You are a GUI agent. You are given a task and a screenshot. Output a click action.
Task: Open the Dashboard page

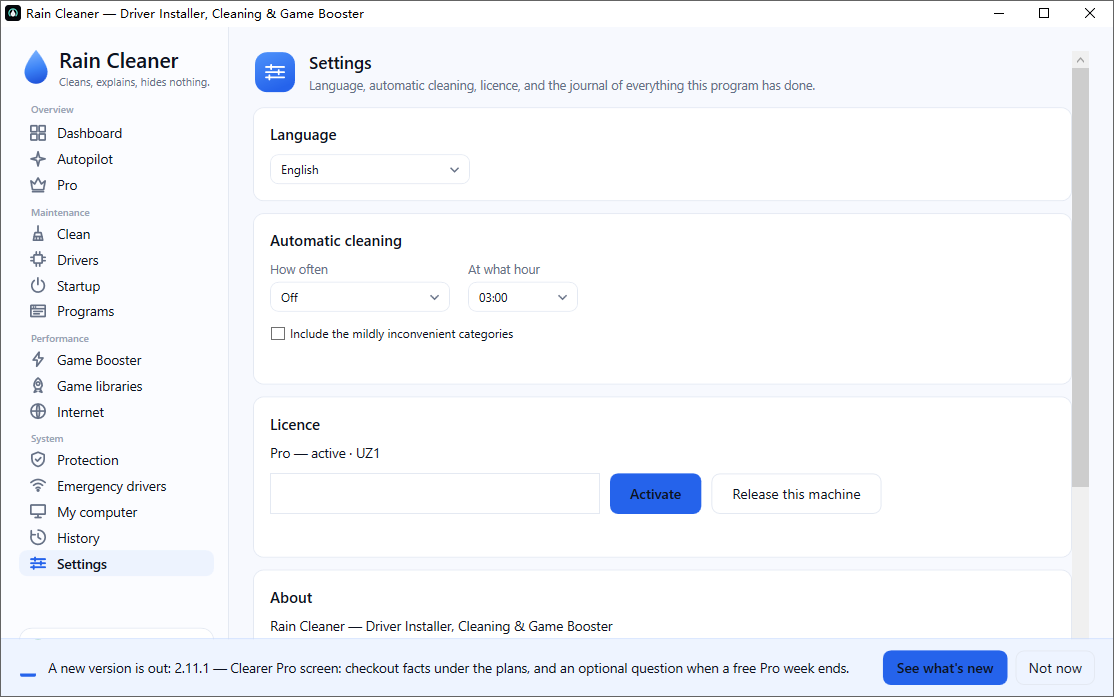pyautogui.click(x=117, y=133)
